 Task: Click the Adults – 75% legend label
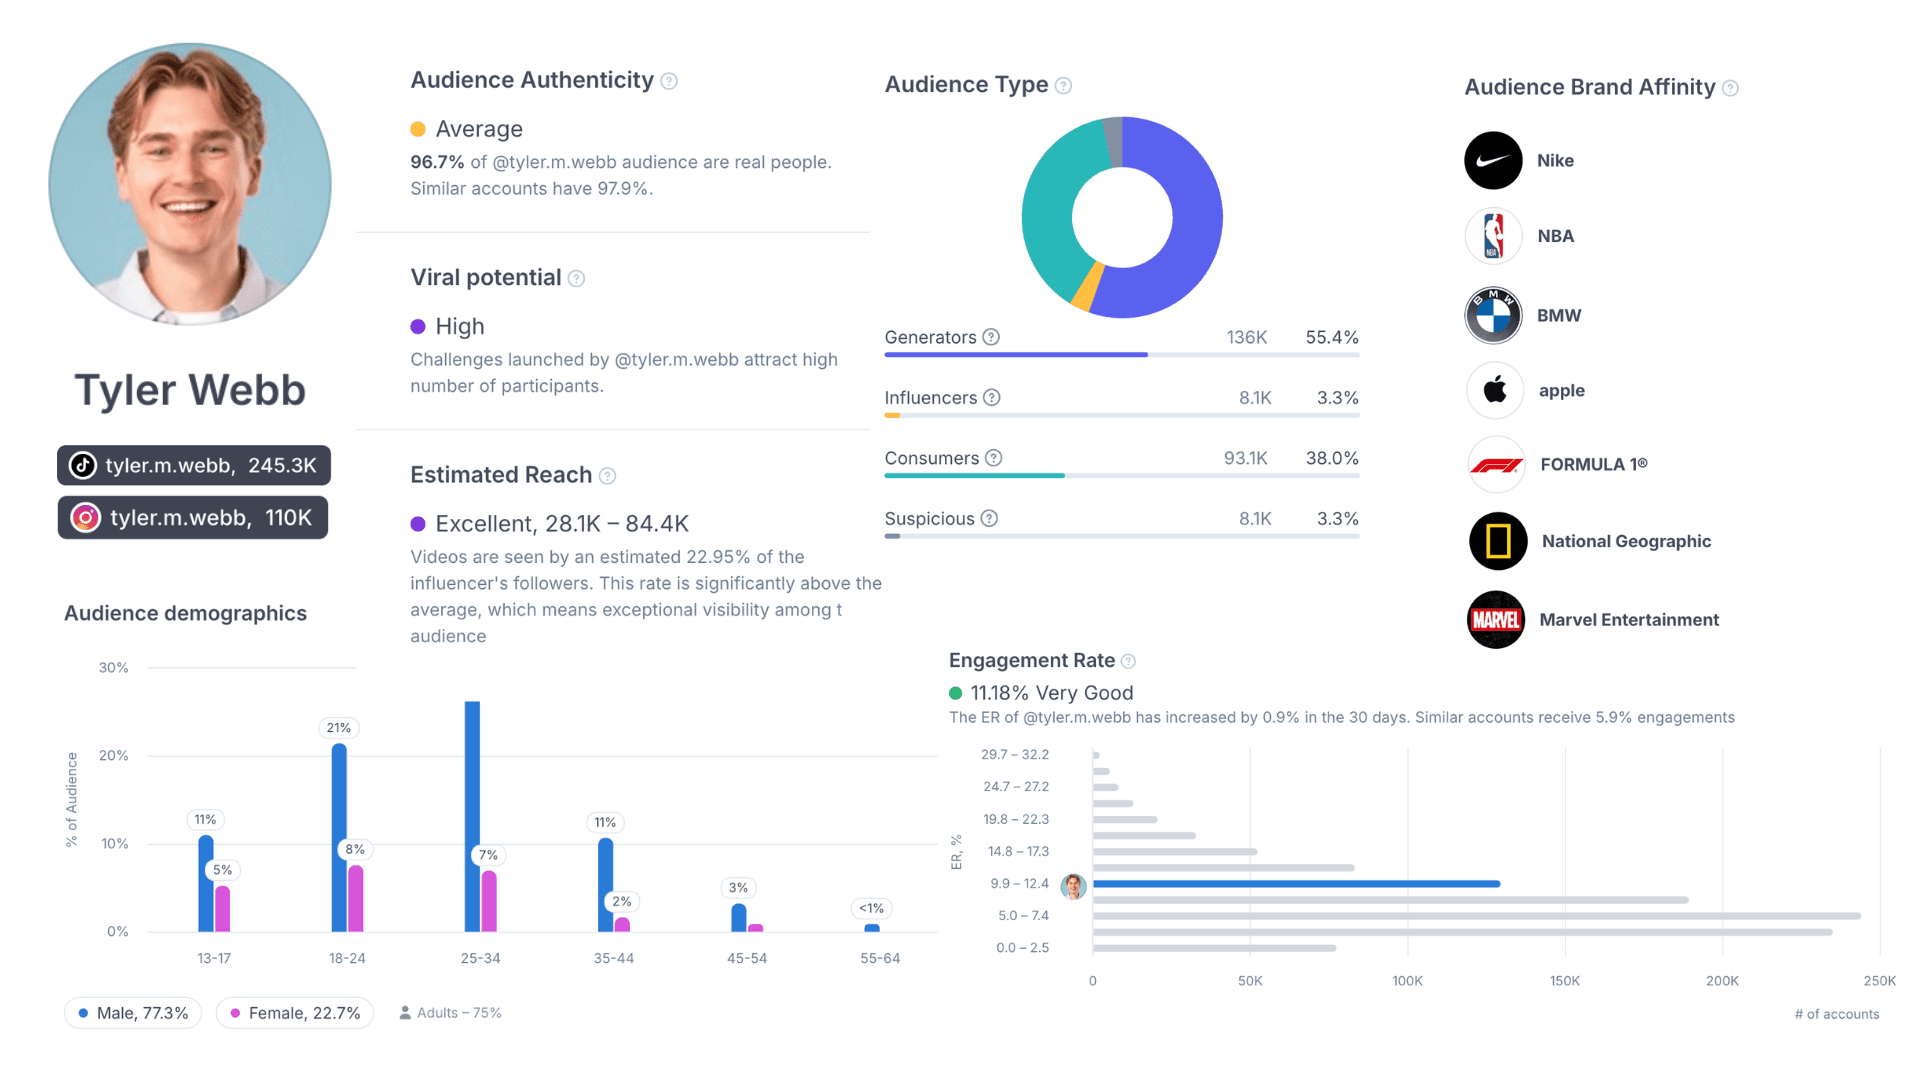click(x=450, y=1013)
